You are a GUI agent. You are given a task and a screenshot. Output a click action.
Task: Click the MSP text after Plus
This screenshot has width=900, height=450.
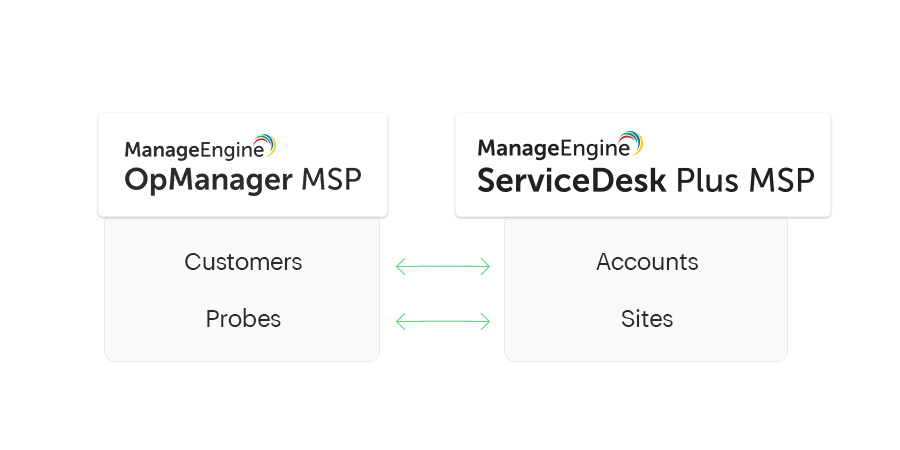pyautogui.click(x=782, y=180)
